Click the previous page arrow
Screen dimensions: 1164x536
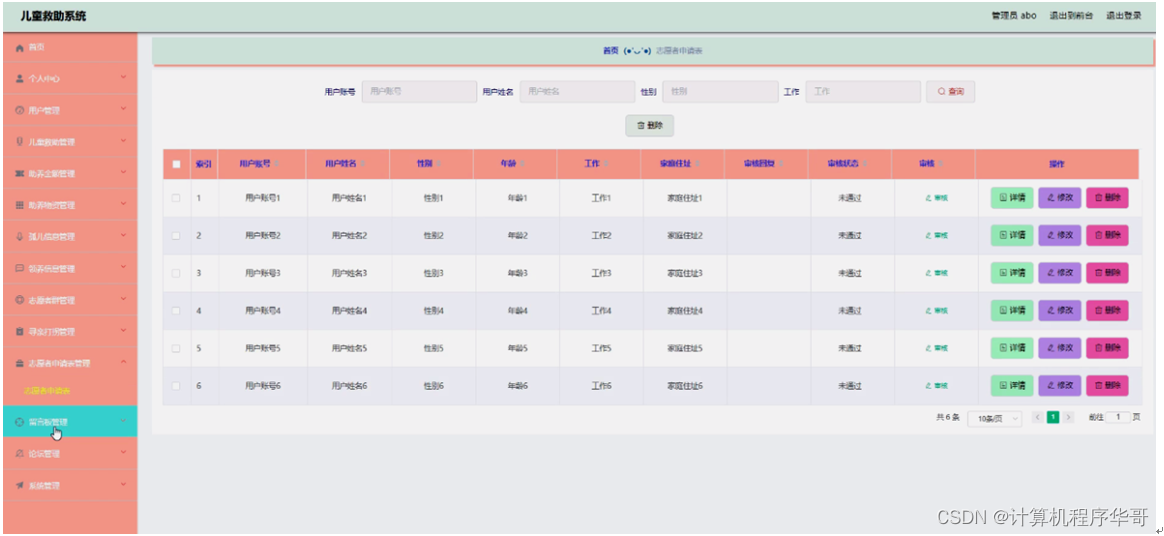point(1038,417)
